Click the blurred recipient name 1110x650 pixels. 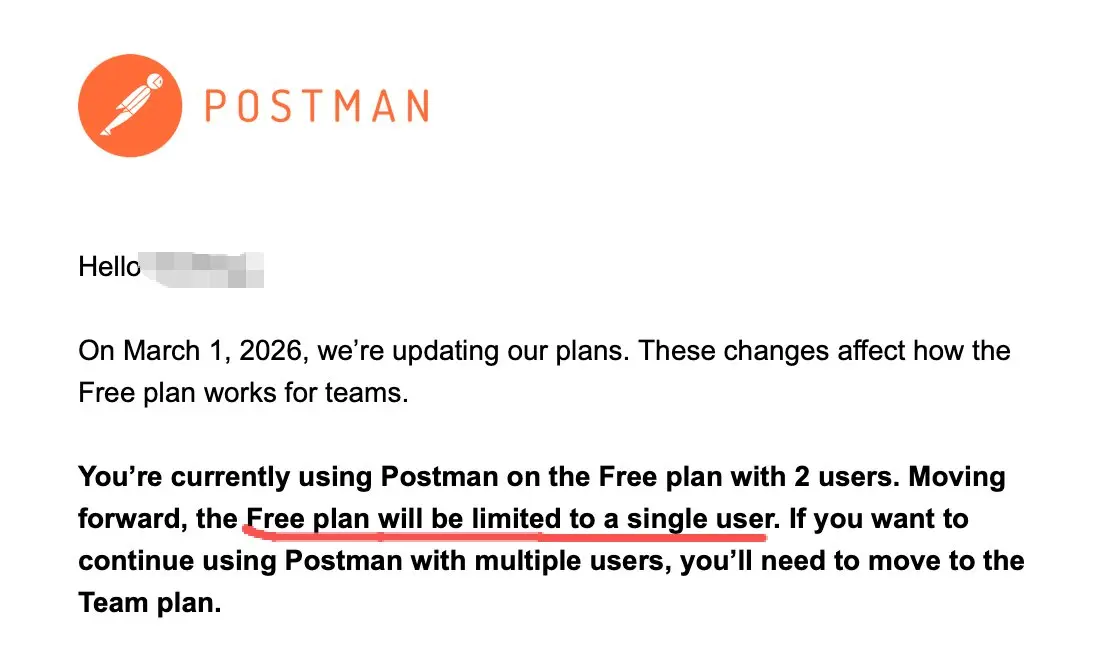[x=203, y=268]
